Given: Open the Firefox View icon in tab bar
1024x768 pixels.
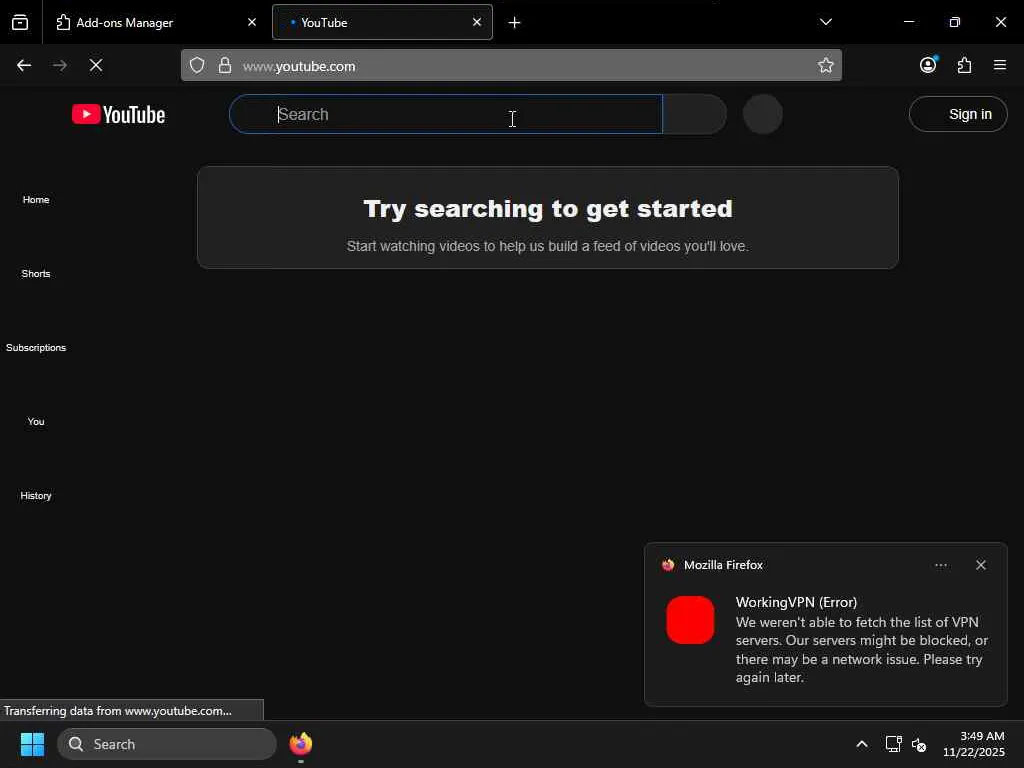Looking at the screenshot, I should [x=20, y=22].
